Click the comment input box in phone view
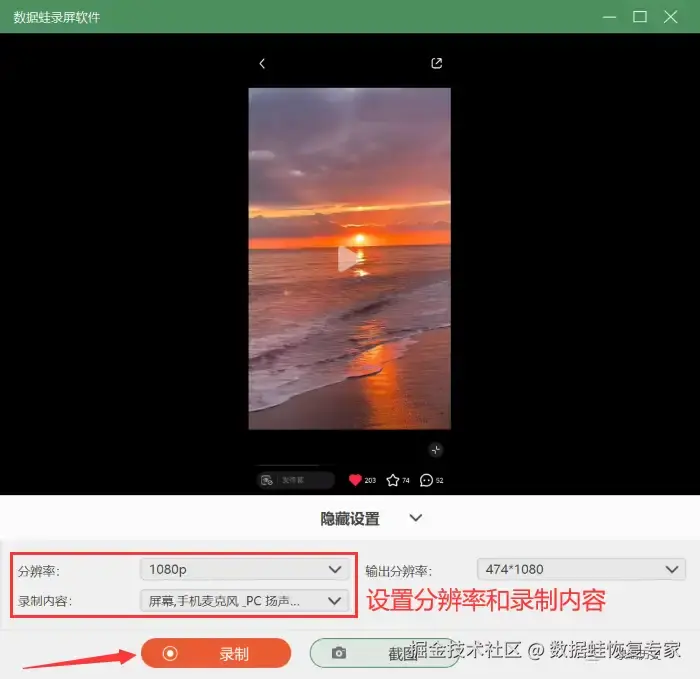 (x=296, y=480)
